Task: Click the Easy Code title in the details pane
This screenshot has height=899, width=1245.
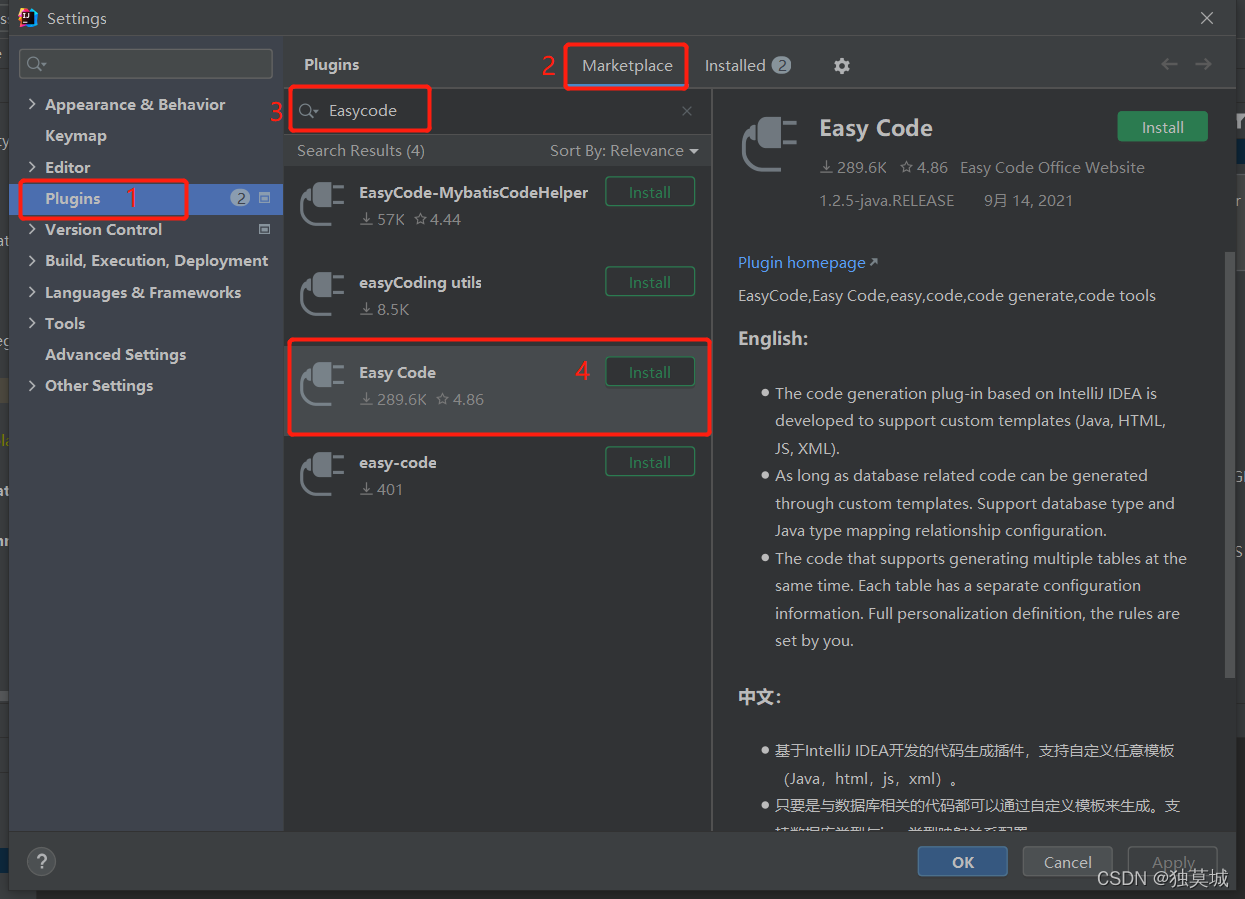Action: point(876,128)
